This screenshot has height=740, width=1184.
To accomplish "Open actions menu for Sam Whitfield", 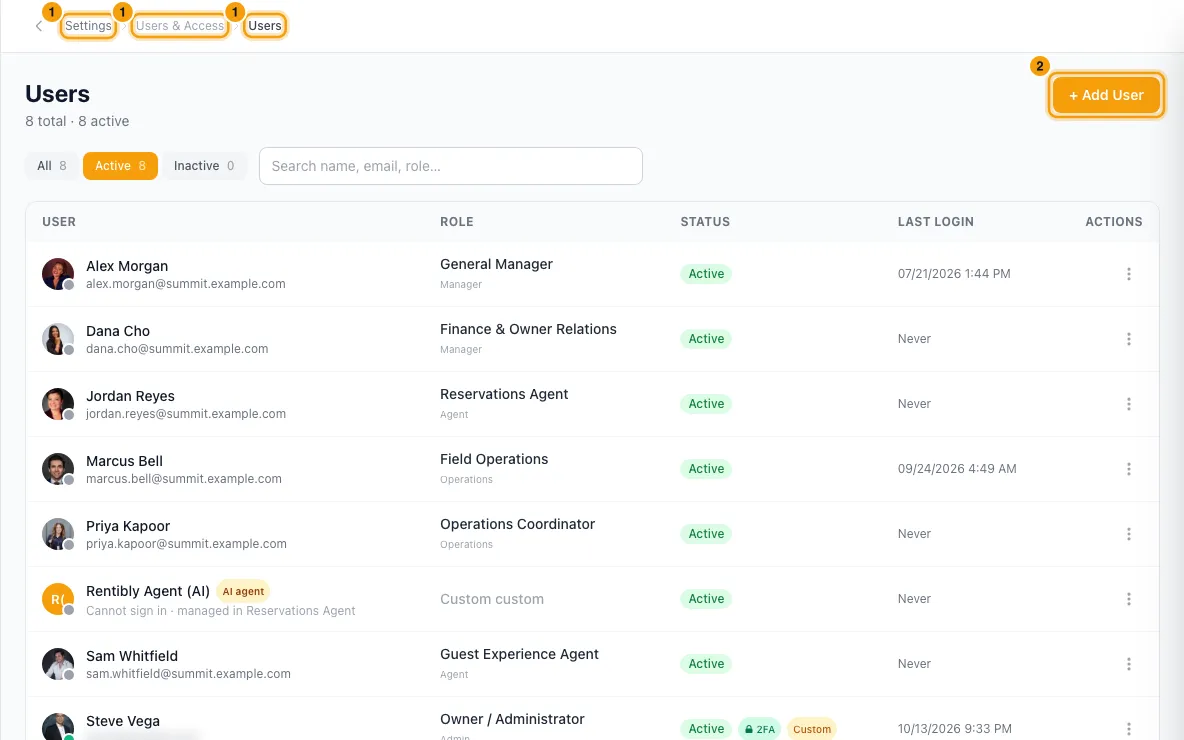I will (x=1129, y=664).
